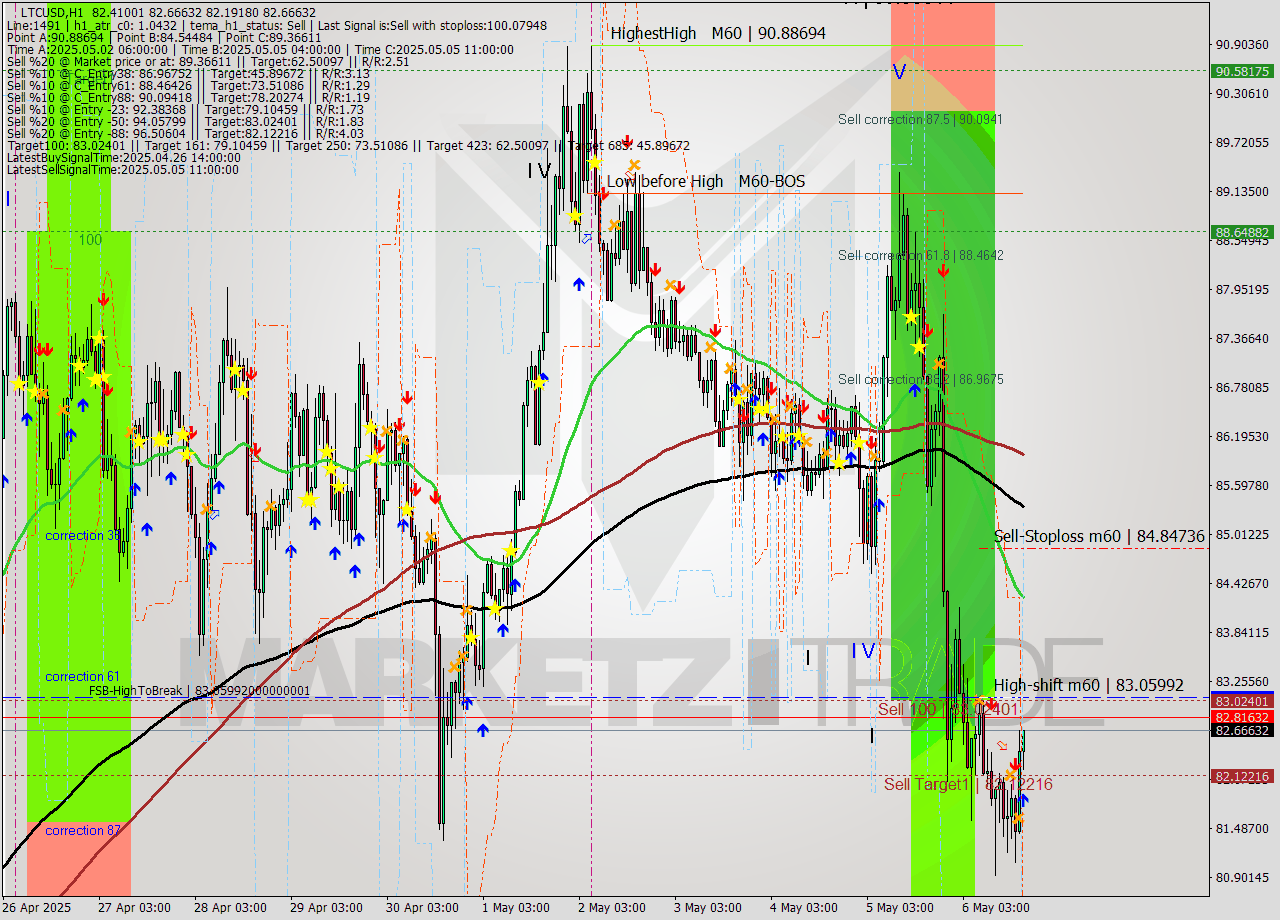Click the 30 Apr 03:00 axis label
The height and width of the screenshot is (920, 1280).
pos(423,908)
